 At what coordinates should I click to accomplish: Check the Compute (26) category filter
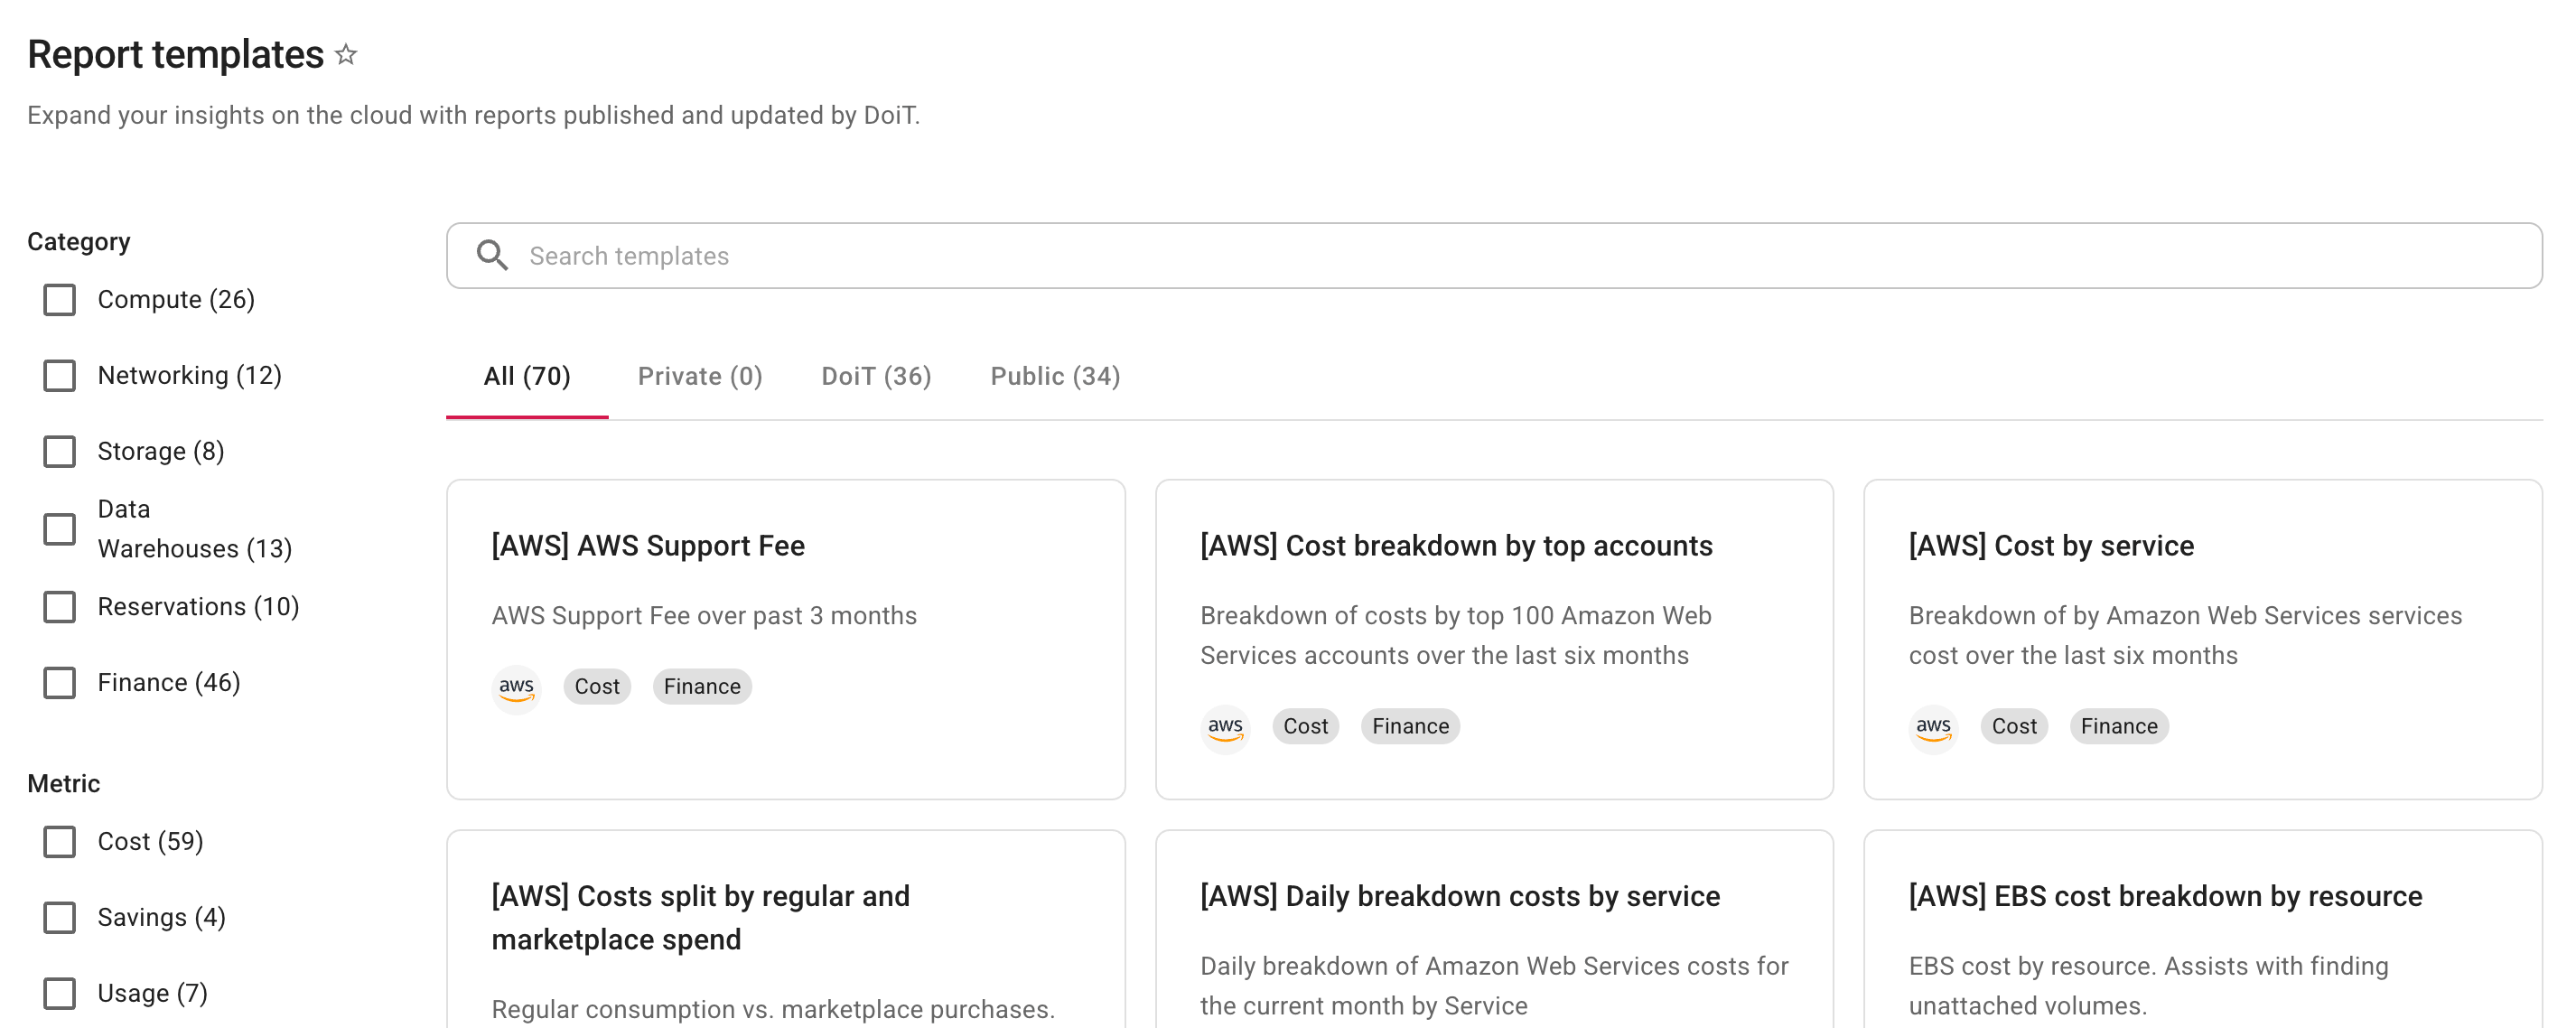[x=60, y=300]
